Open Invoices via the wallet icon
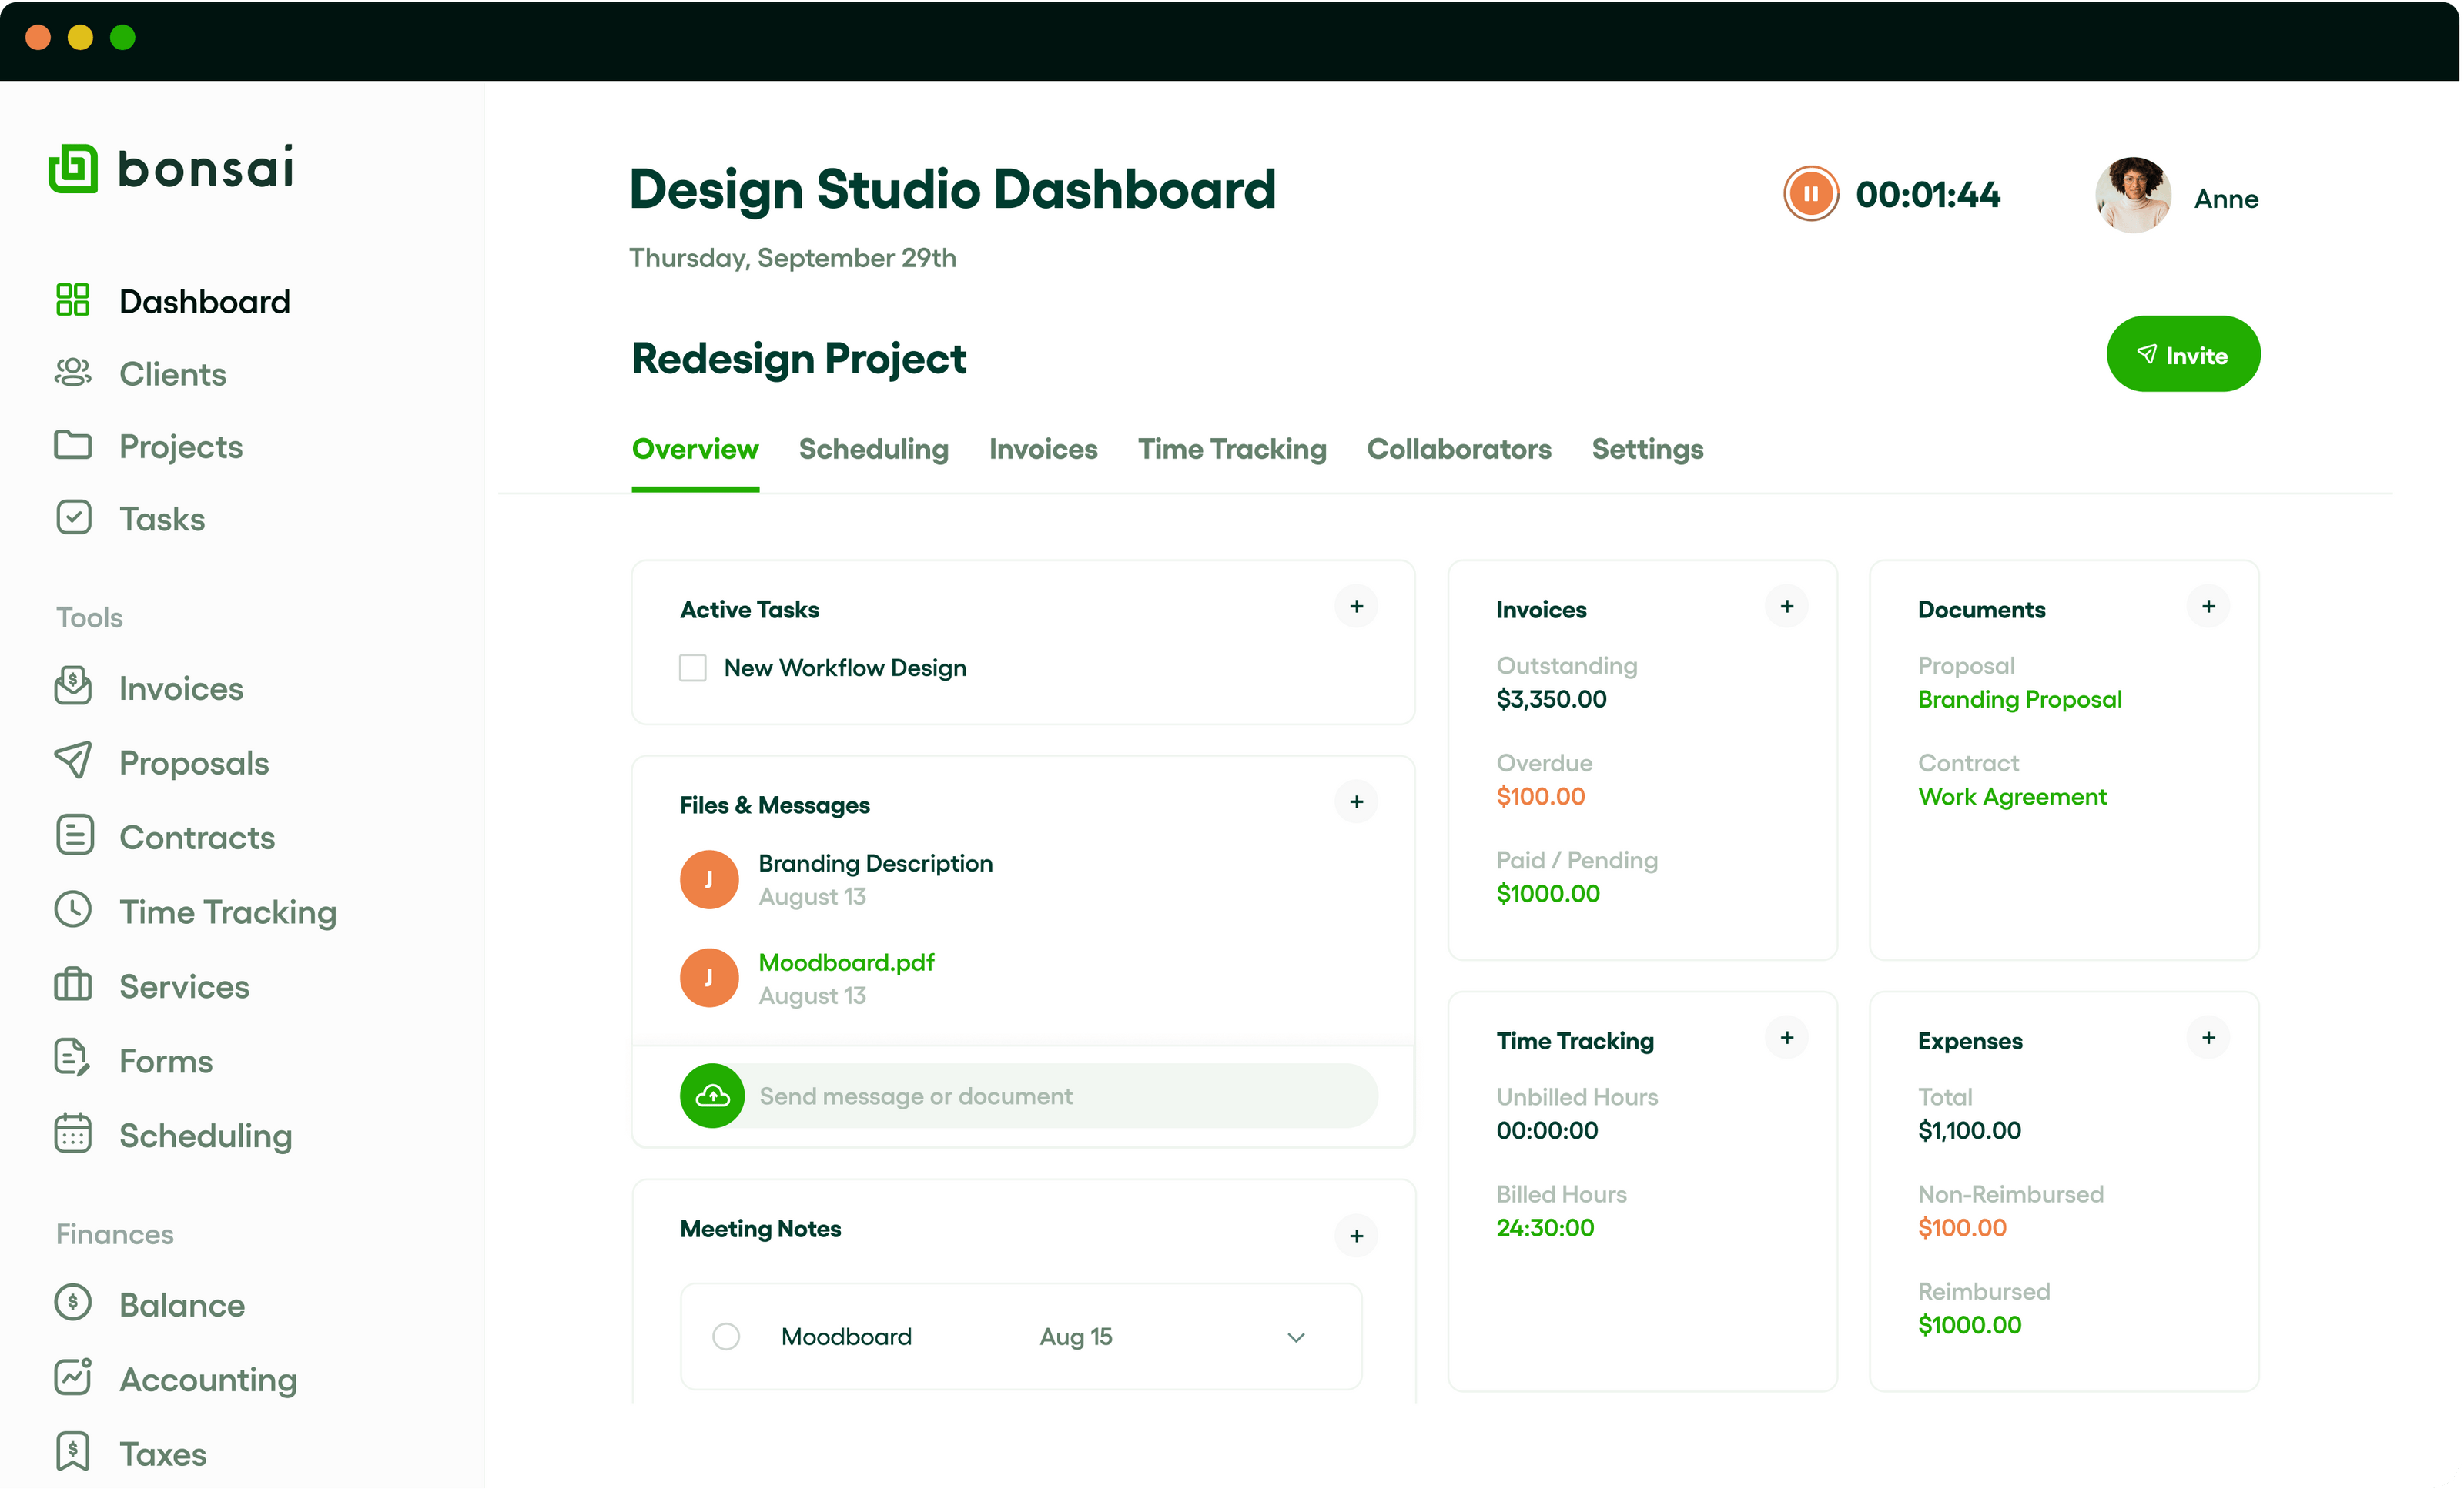Viewport: 2464px width, 1489px height. pos(73,686)
